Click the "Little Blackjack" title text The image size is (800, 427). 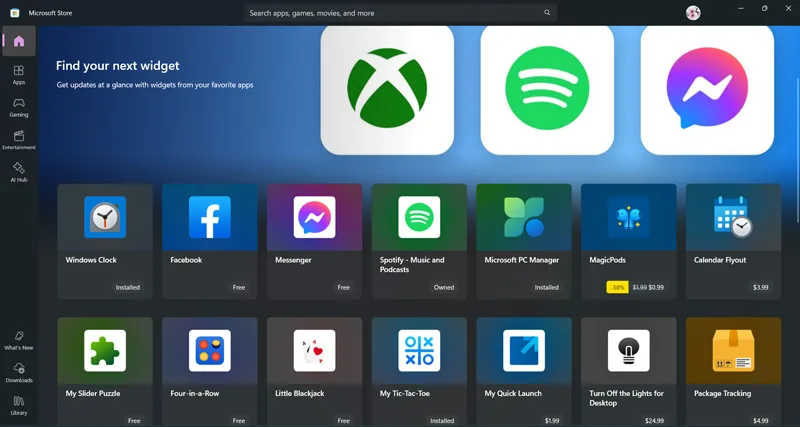[x=299, y=393]
